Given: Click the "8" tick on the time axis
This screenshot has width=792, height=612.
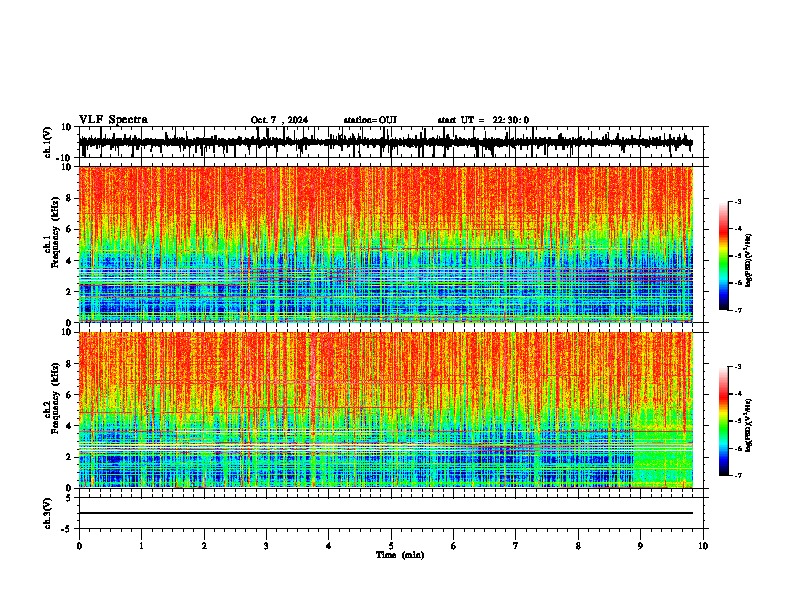Looking at the screenshot, I should tap(578, 546).
